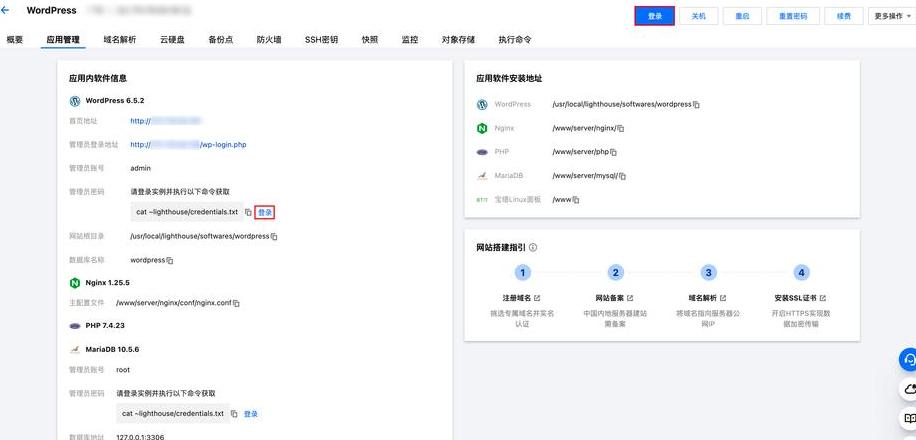Image resolution: width=916 pixels, height=440 pixels.
Task: Open the 注册域名 guide link
Action: point(521,298)
